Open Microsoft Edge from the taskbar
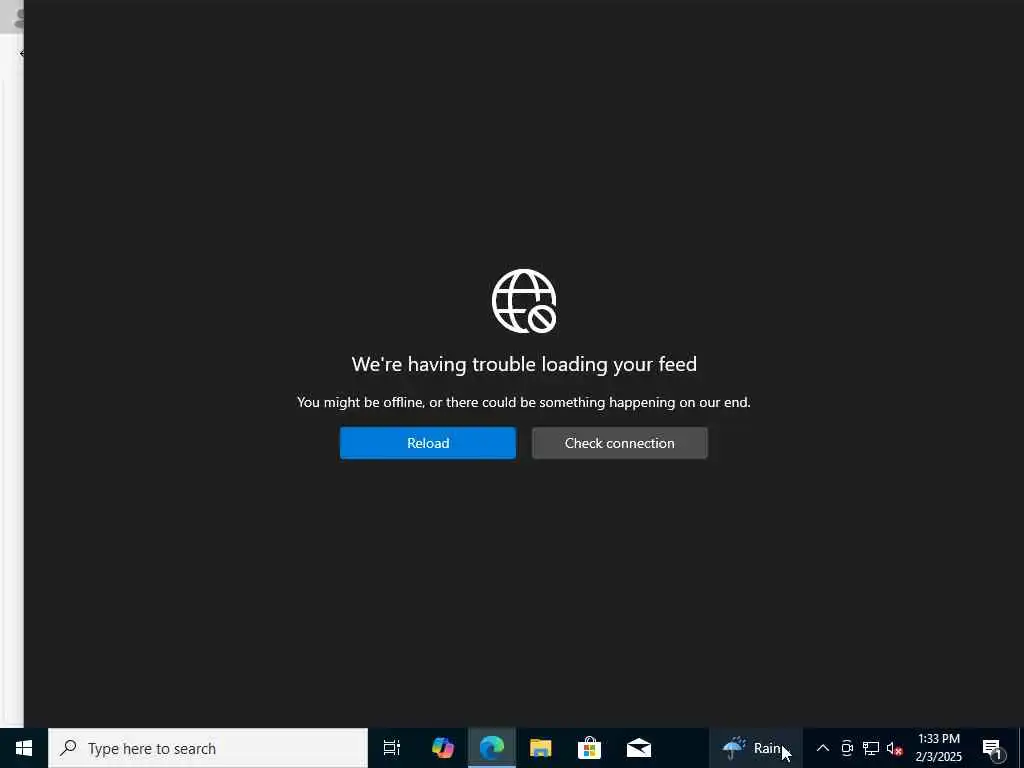This screenshot has height=768, width=1024. click(x=492, y=748)
